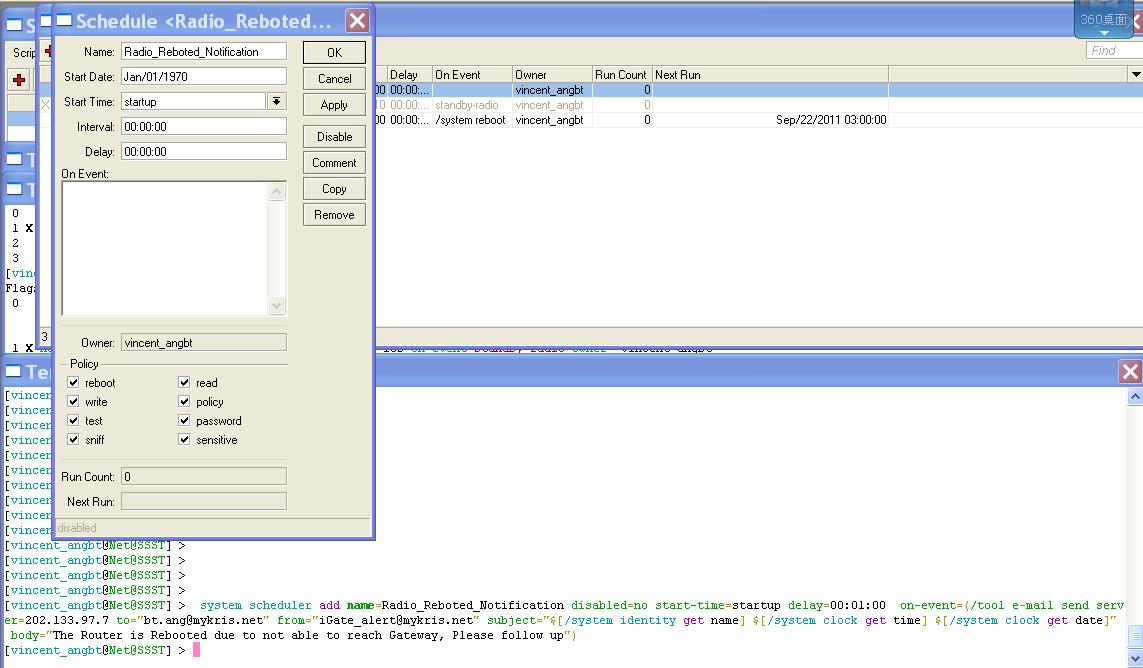Click the 360 desktop widget at top right
The height and width of the screenshot is (668, 1143).
tap(1103, 20)
